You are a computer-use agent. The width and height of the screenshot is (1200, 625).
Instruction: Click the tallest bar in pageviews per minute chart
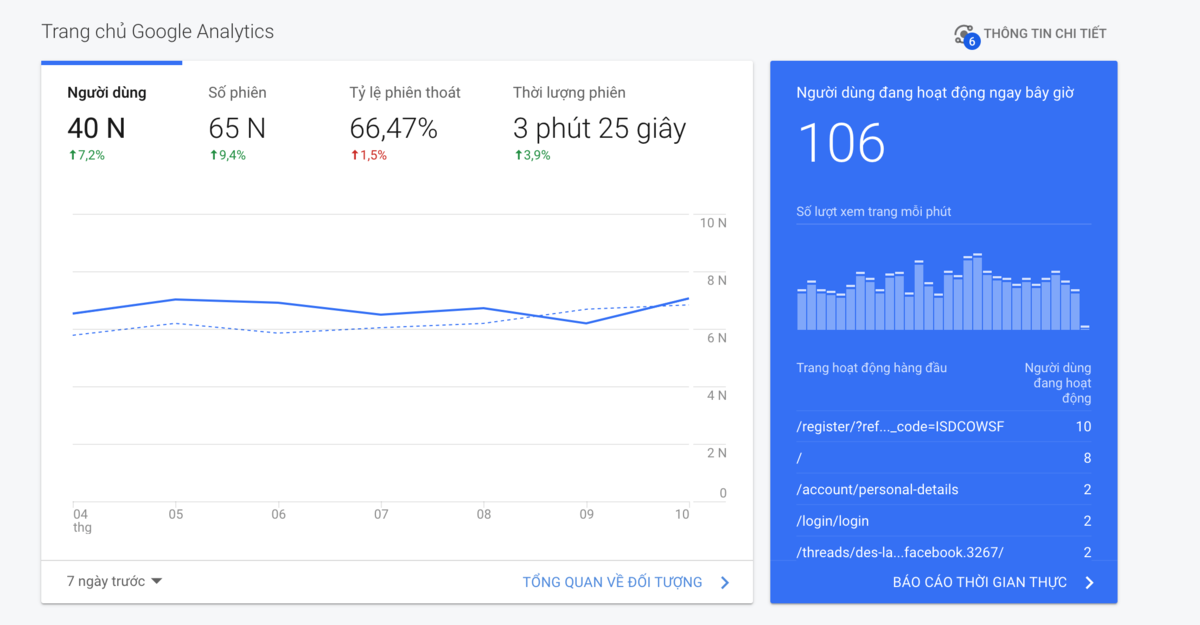(977, 292)
